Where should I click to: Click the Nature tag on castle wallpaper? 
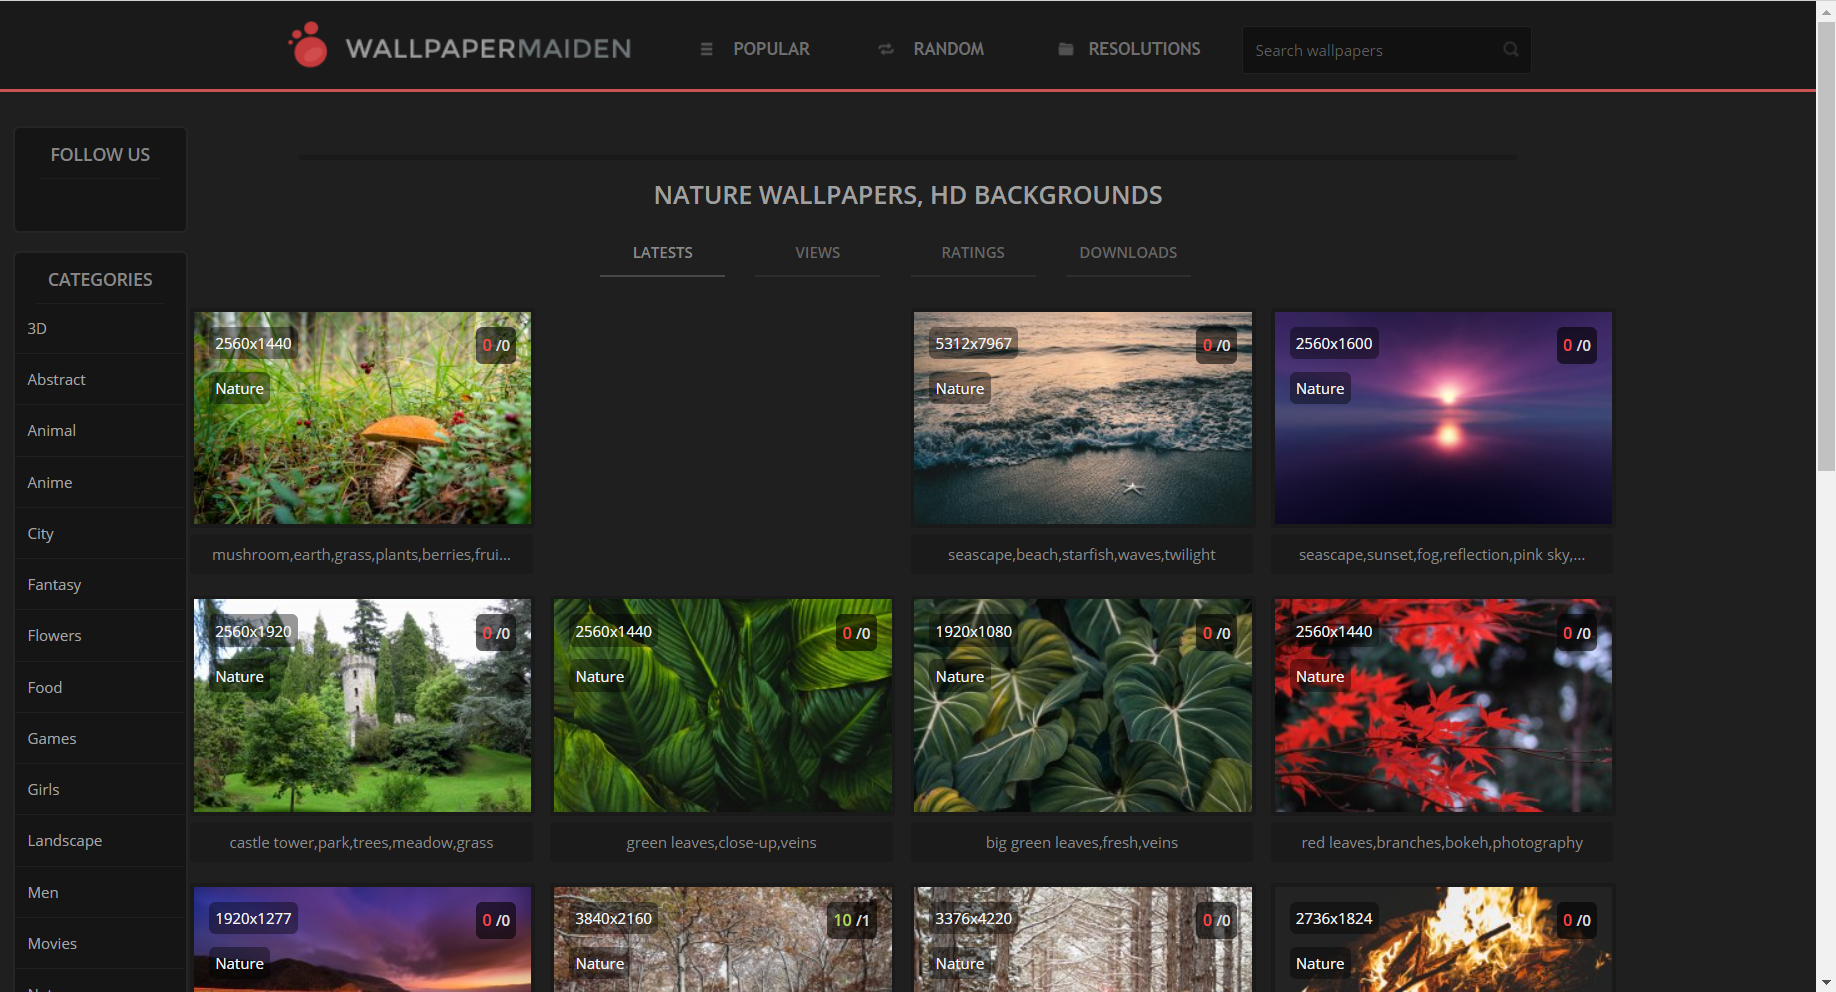[239, 676]
